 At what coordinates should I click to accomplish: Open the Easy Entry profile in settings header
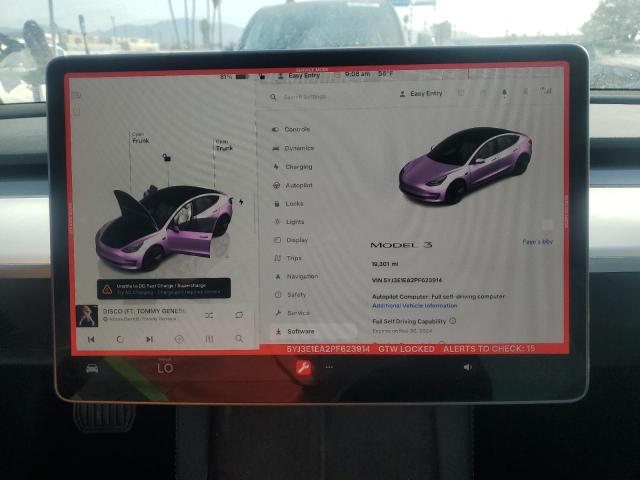[421, 93]
